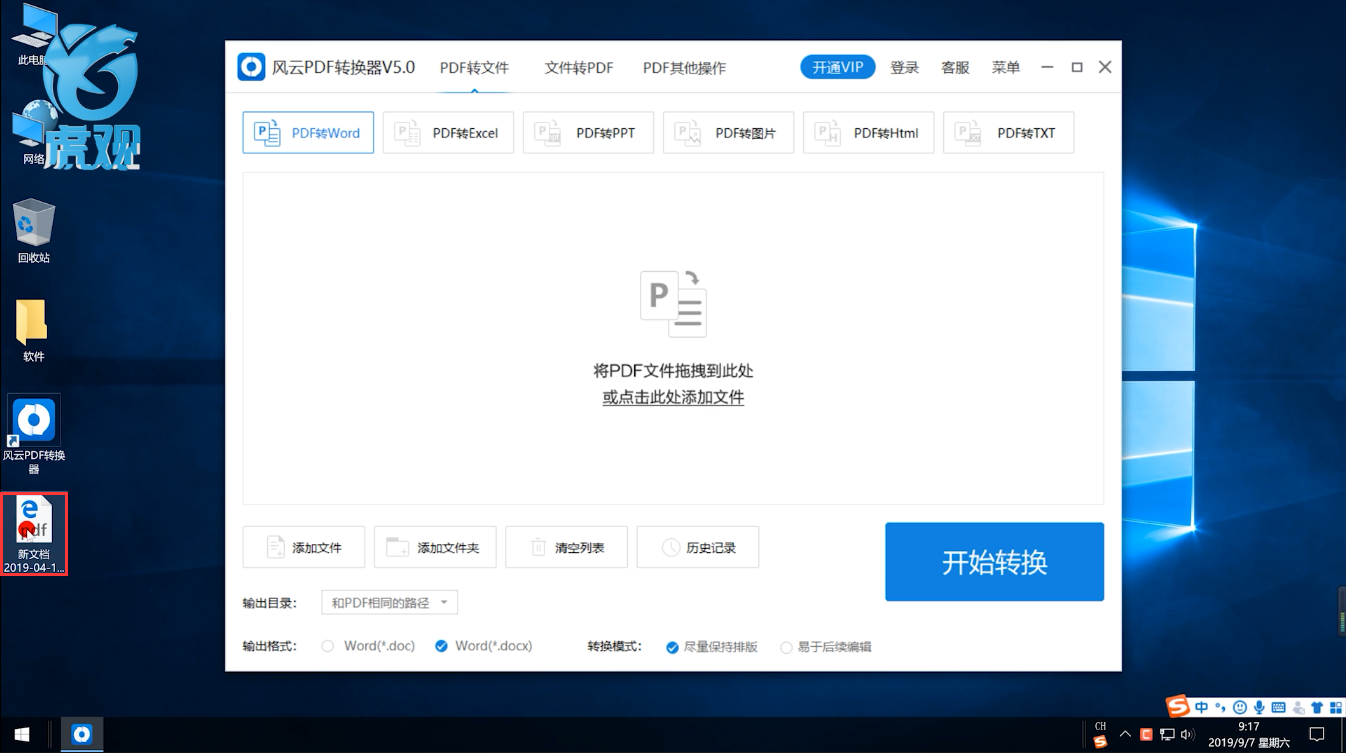
Task: Select the PDF转图片 conversion option
Action: tap(728, 133)
